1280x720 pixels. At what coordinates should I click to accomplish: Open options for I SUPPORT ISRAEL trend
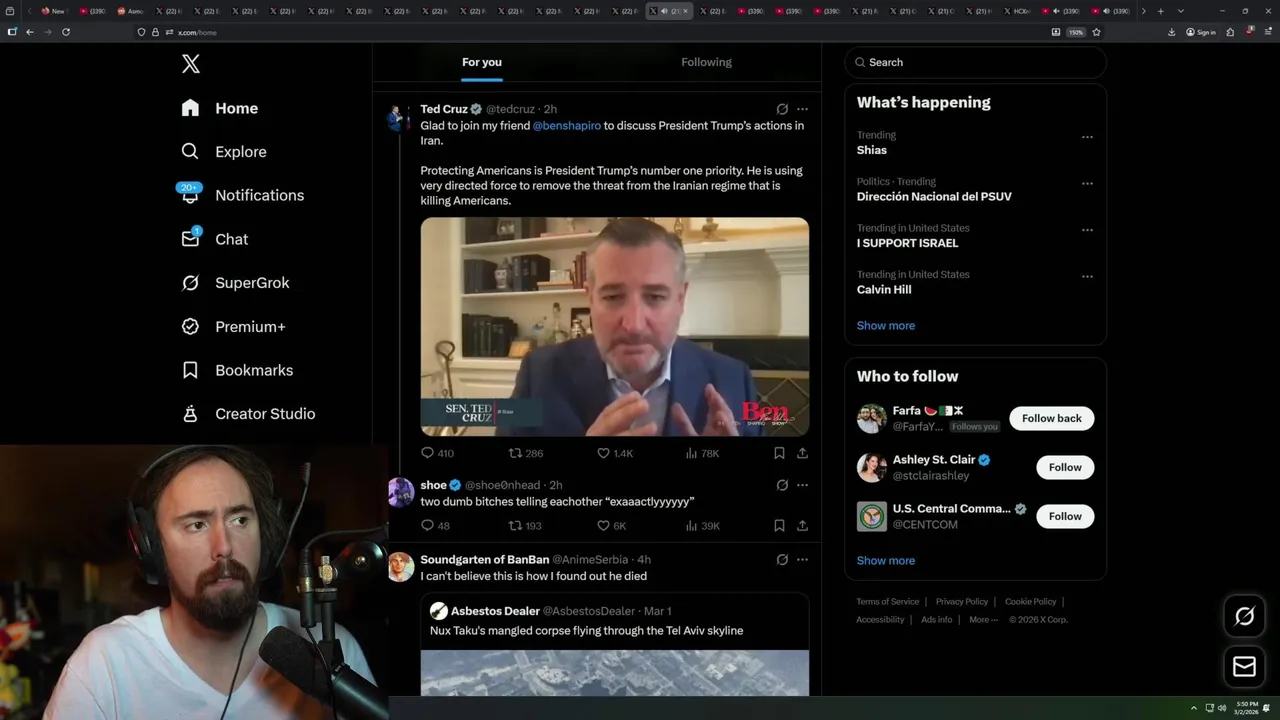pos(1087,230)
